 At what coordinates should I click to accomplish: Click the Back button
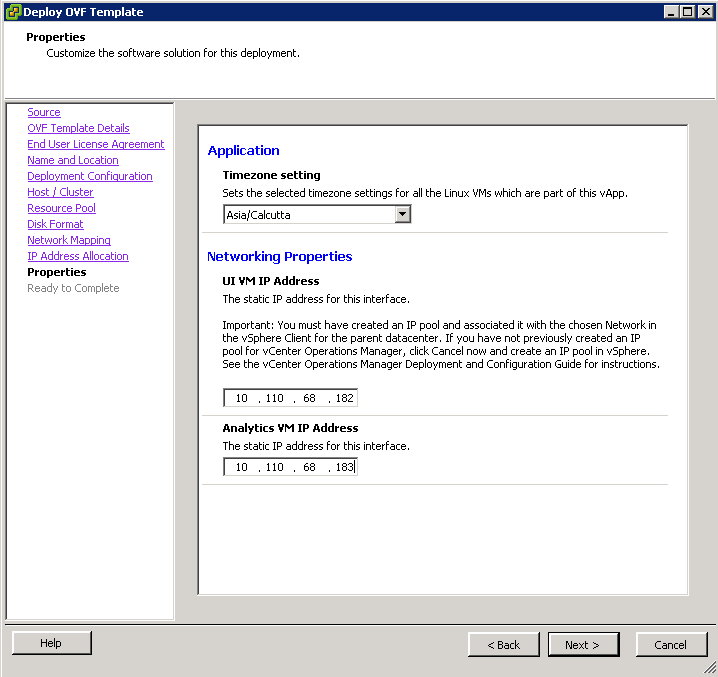[x=503, y=645]
